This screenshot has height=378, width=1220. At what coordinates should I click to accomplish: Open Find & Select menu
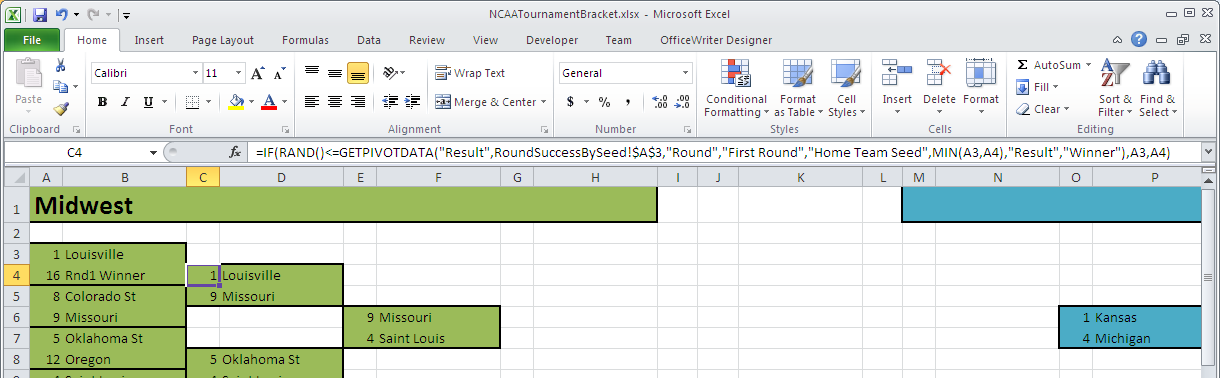(1157, 88)
